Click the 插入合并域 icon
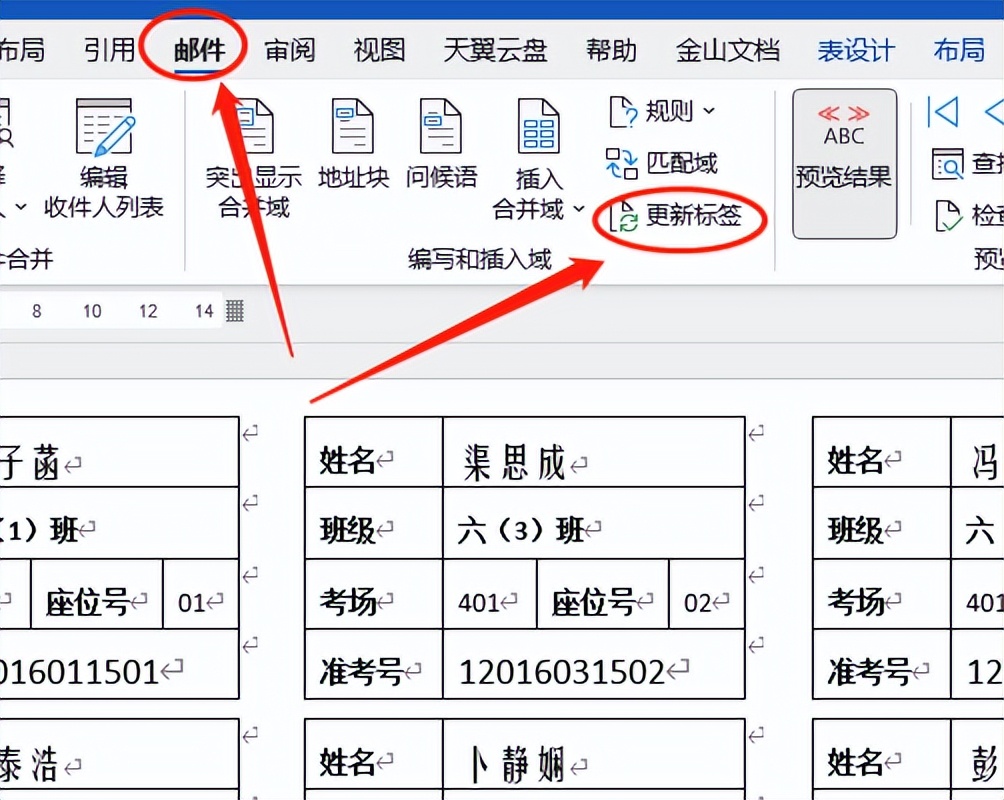The image size is (1004, 800). coord(538,126)
